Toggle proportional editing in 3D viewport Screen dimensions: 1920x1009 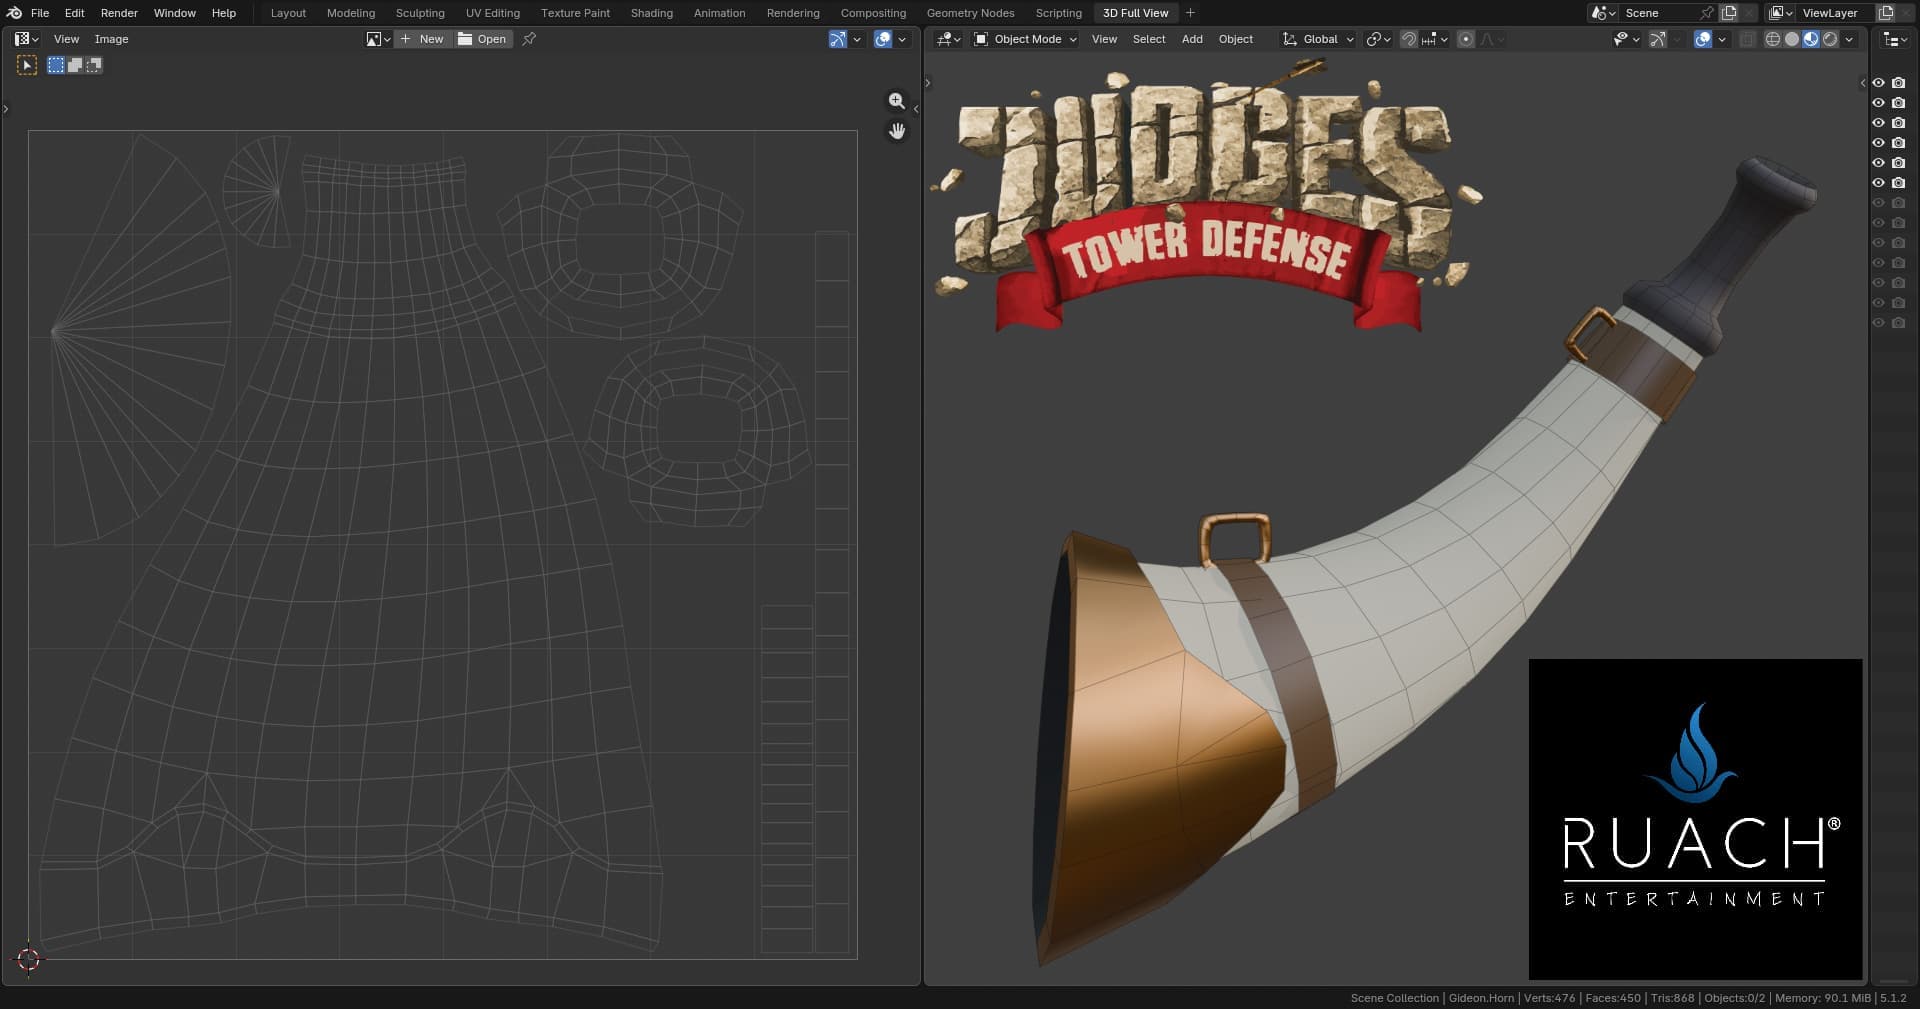click(1466, 39)
